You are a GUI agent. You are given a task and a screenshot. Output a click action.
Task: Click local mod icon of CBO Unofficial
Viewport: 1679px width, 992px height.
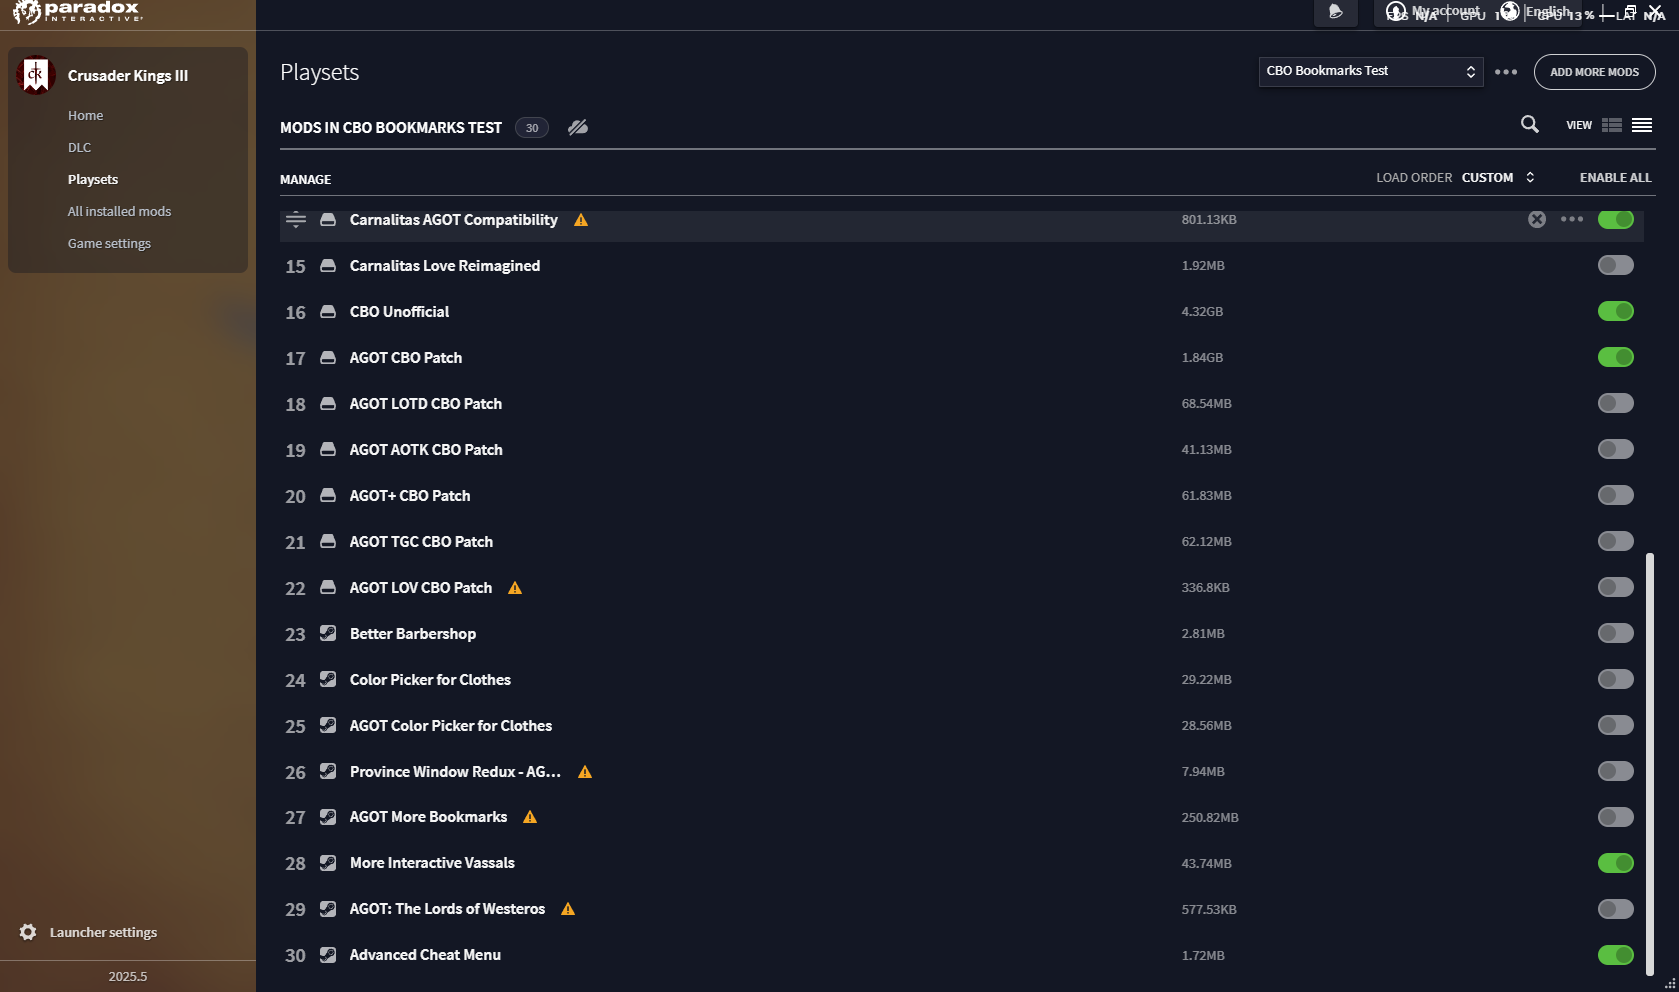point(327,312)
